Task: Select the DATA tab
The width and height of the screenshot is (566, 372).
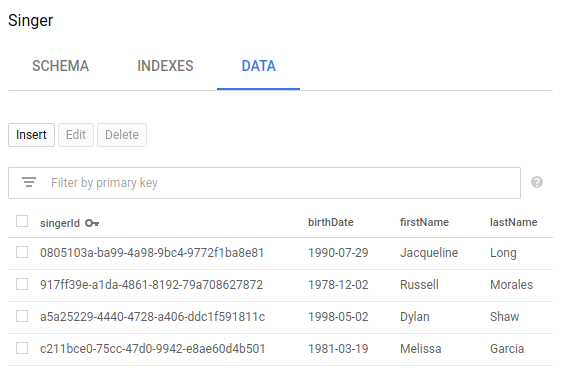Action: click(x=258, y=66)
